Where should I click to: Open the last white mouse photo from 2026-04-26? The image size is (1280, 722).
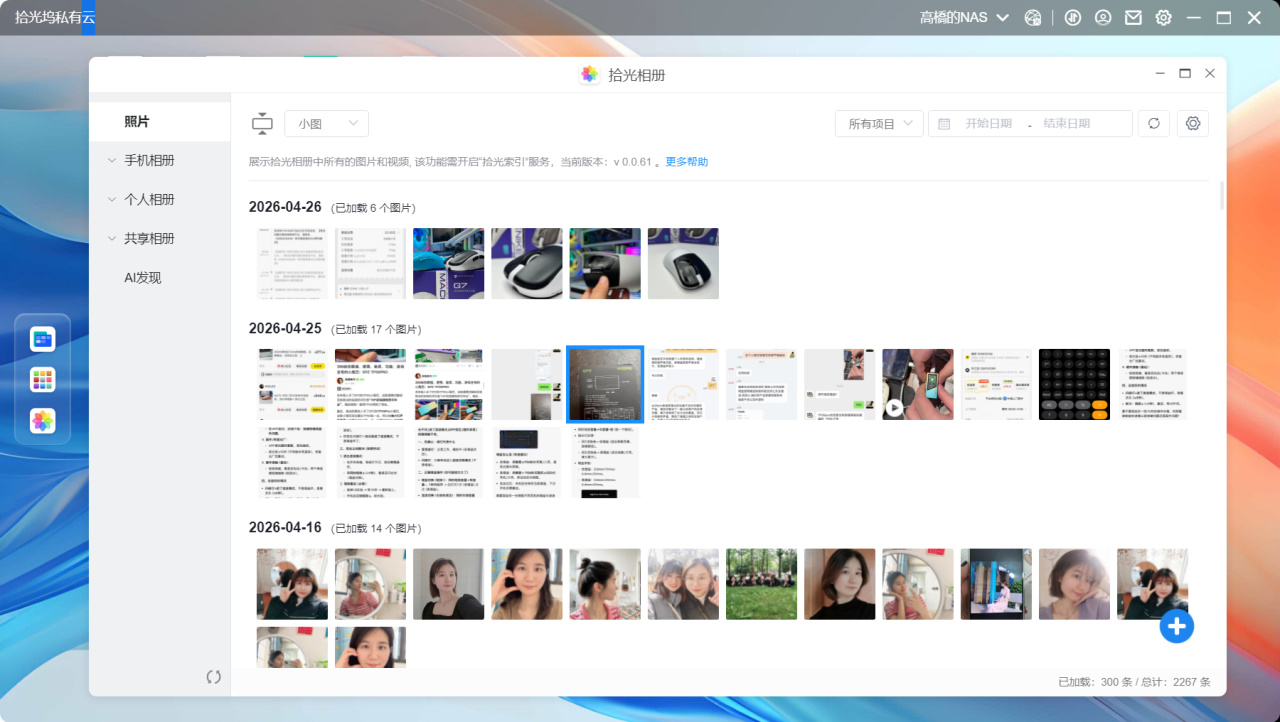[x=683, y=263]
